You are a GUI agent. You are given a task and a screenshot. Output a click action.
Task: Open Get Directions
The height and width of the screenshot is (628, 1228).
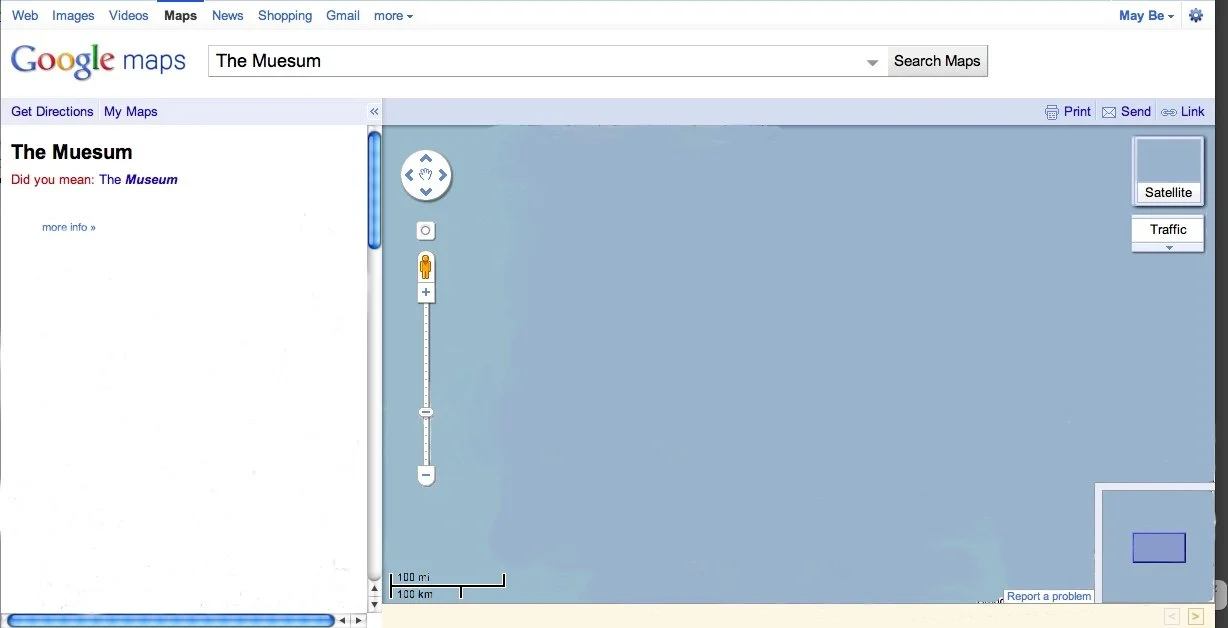click(x=52, y=112)
